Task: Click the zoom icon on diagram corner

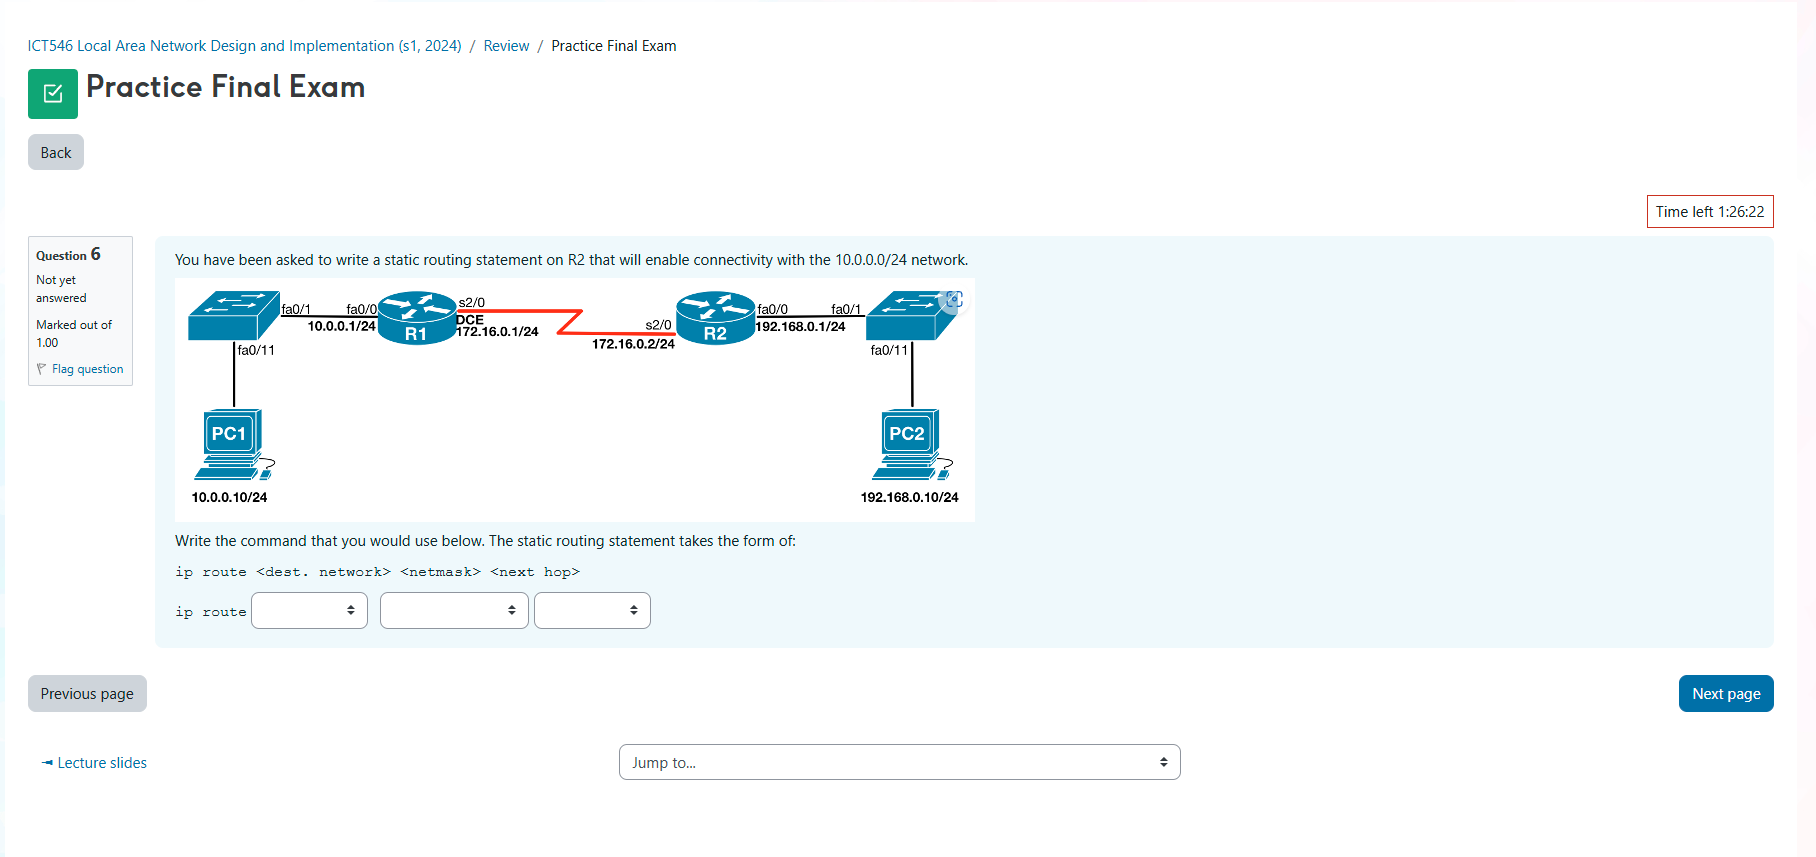Action: (953, 300)
